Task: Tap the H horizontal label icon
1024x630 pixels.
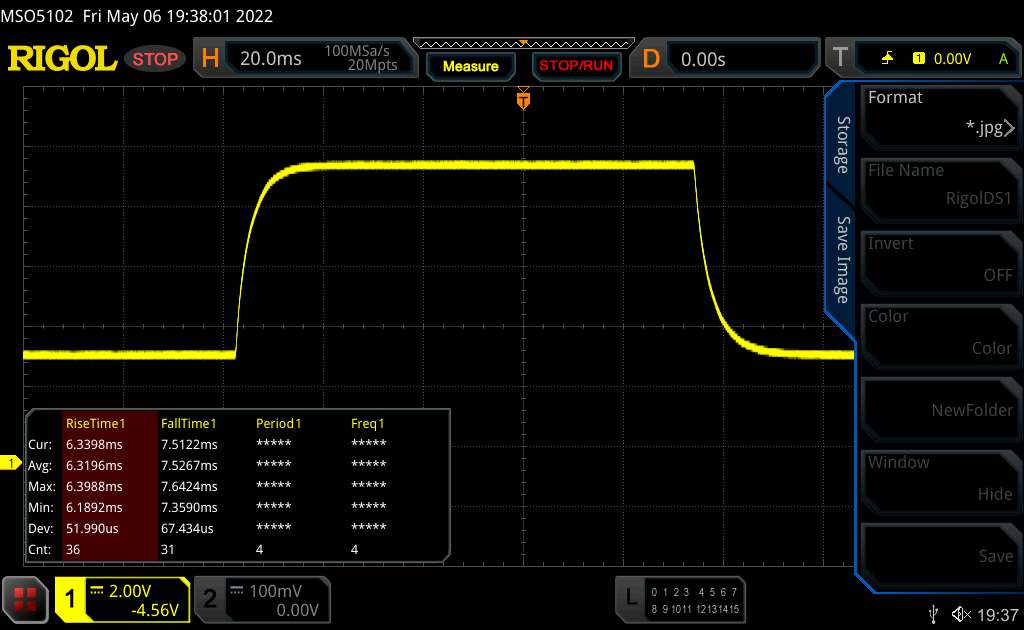Action: pos(210,59)
